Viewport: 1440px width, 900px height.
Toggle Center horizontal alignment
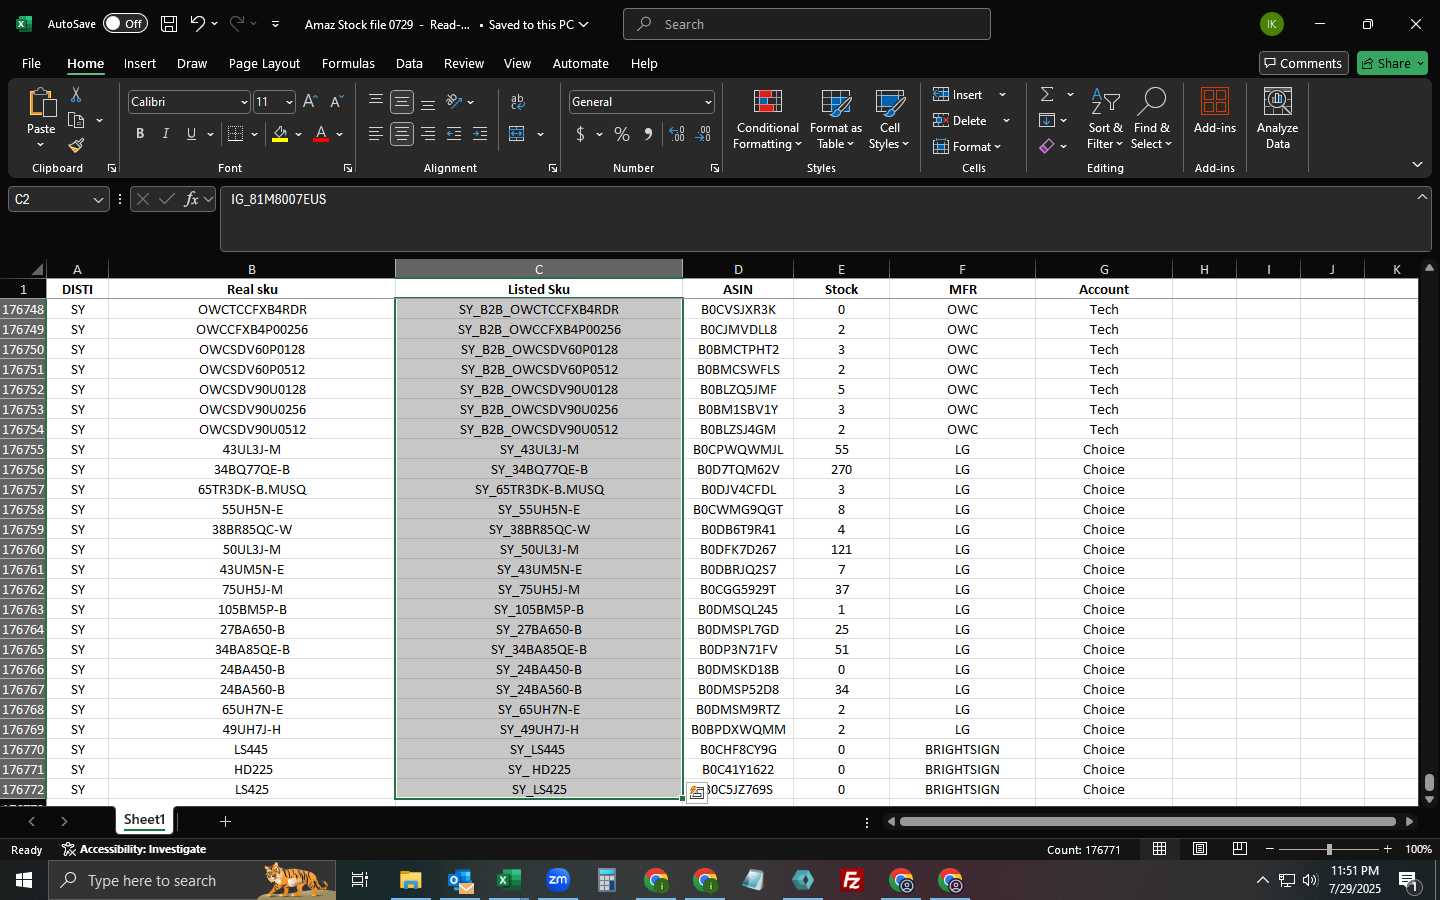click(402, 134)
